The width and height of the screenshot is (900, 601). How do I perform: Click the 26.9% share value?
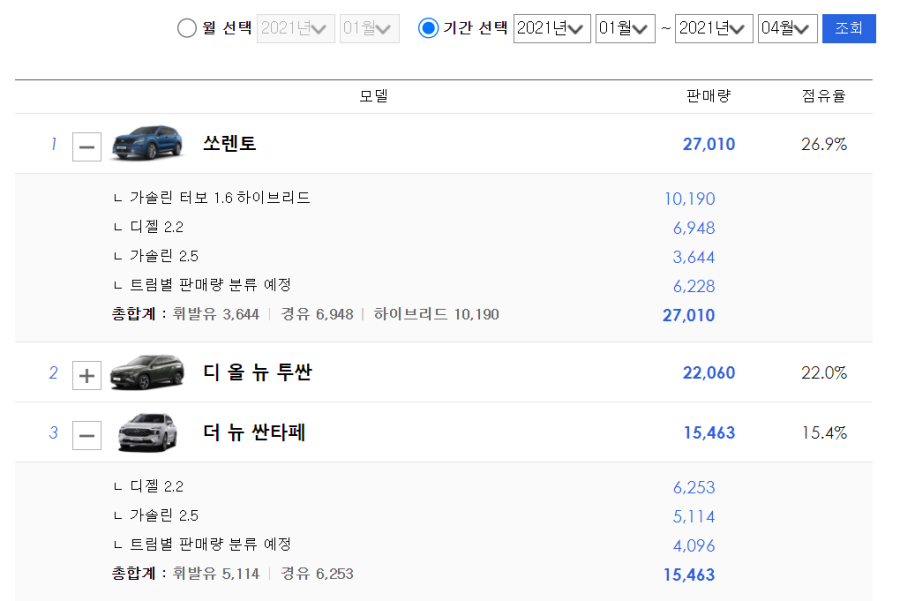[824, 144]
